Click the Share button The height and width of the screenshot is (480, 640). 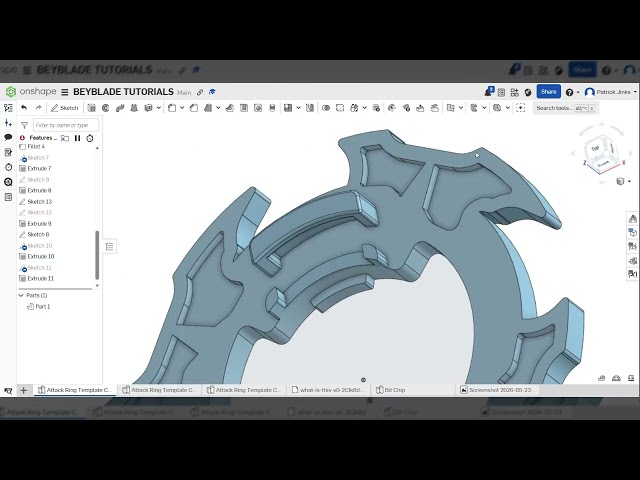click(549, 92)
